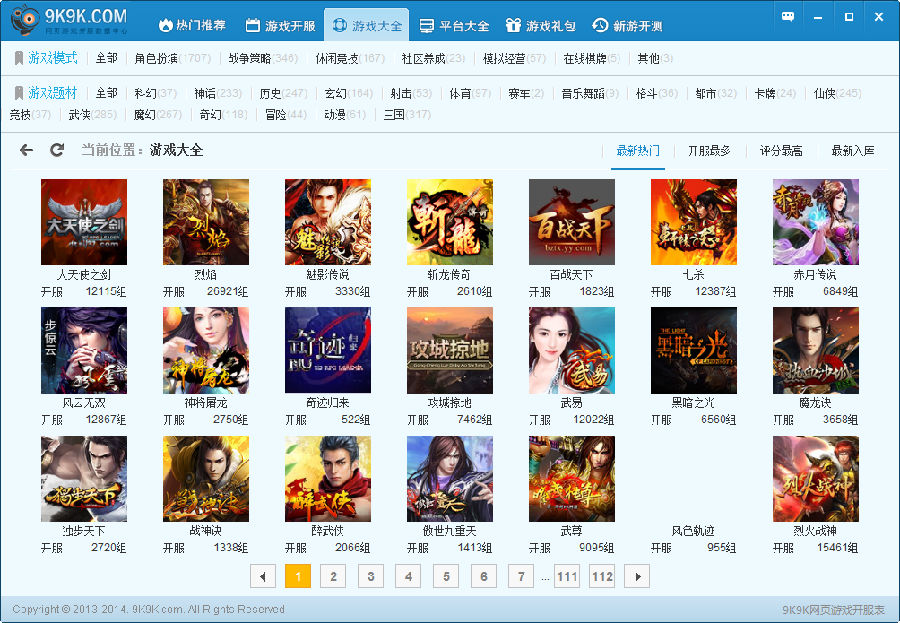Open the 风云无双 game icon
The height and width of the screenshot is (623, 900).
[84, 350]
